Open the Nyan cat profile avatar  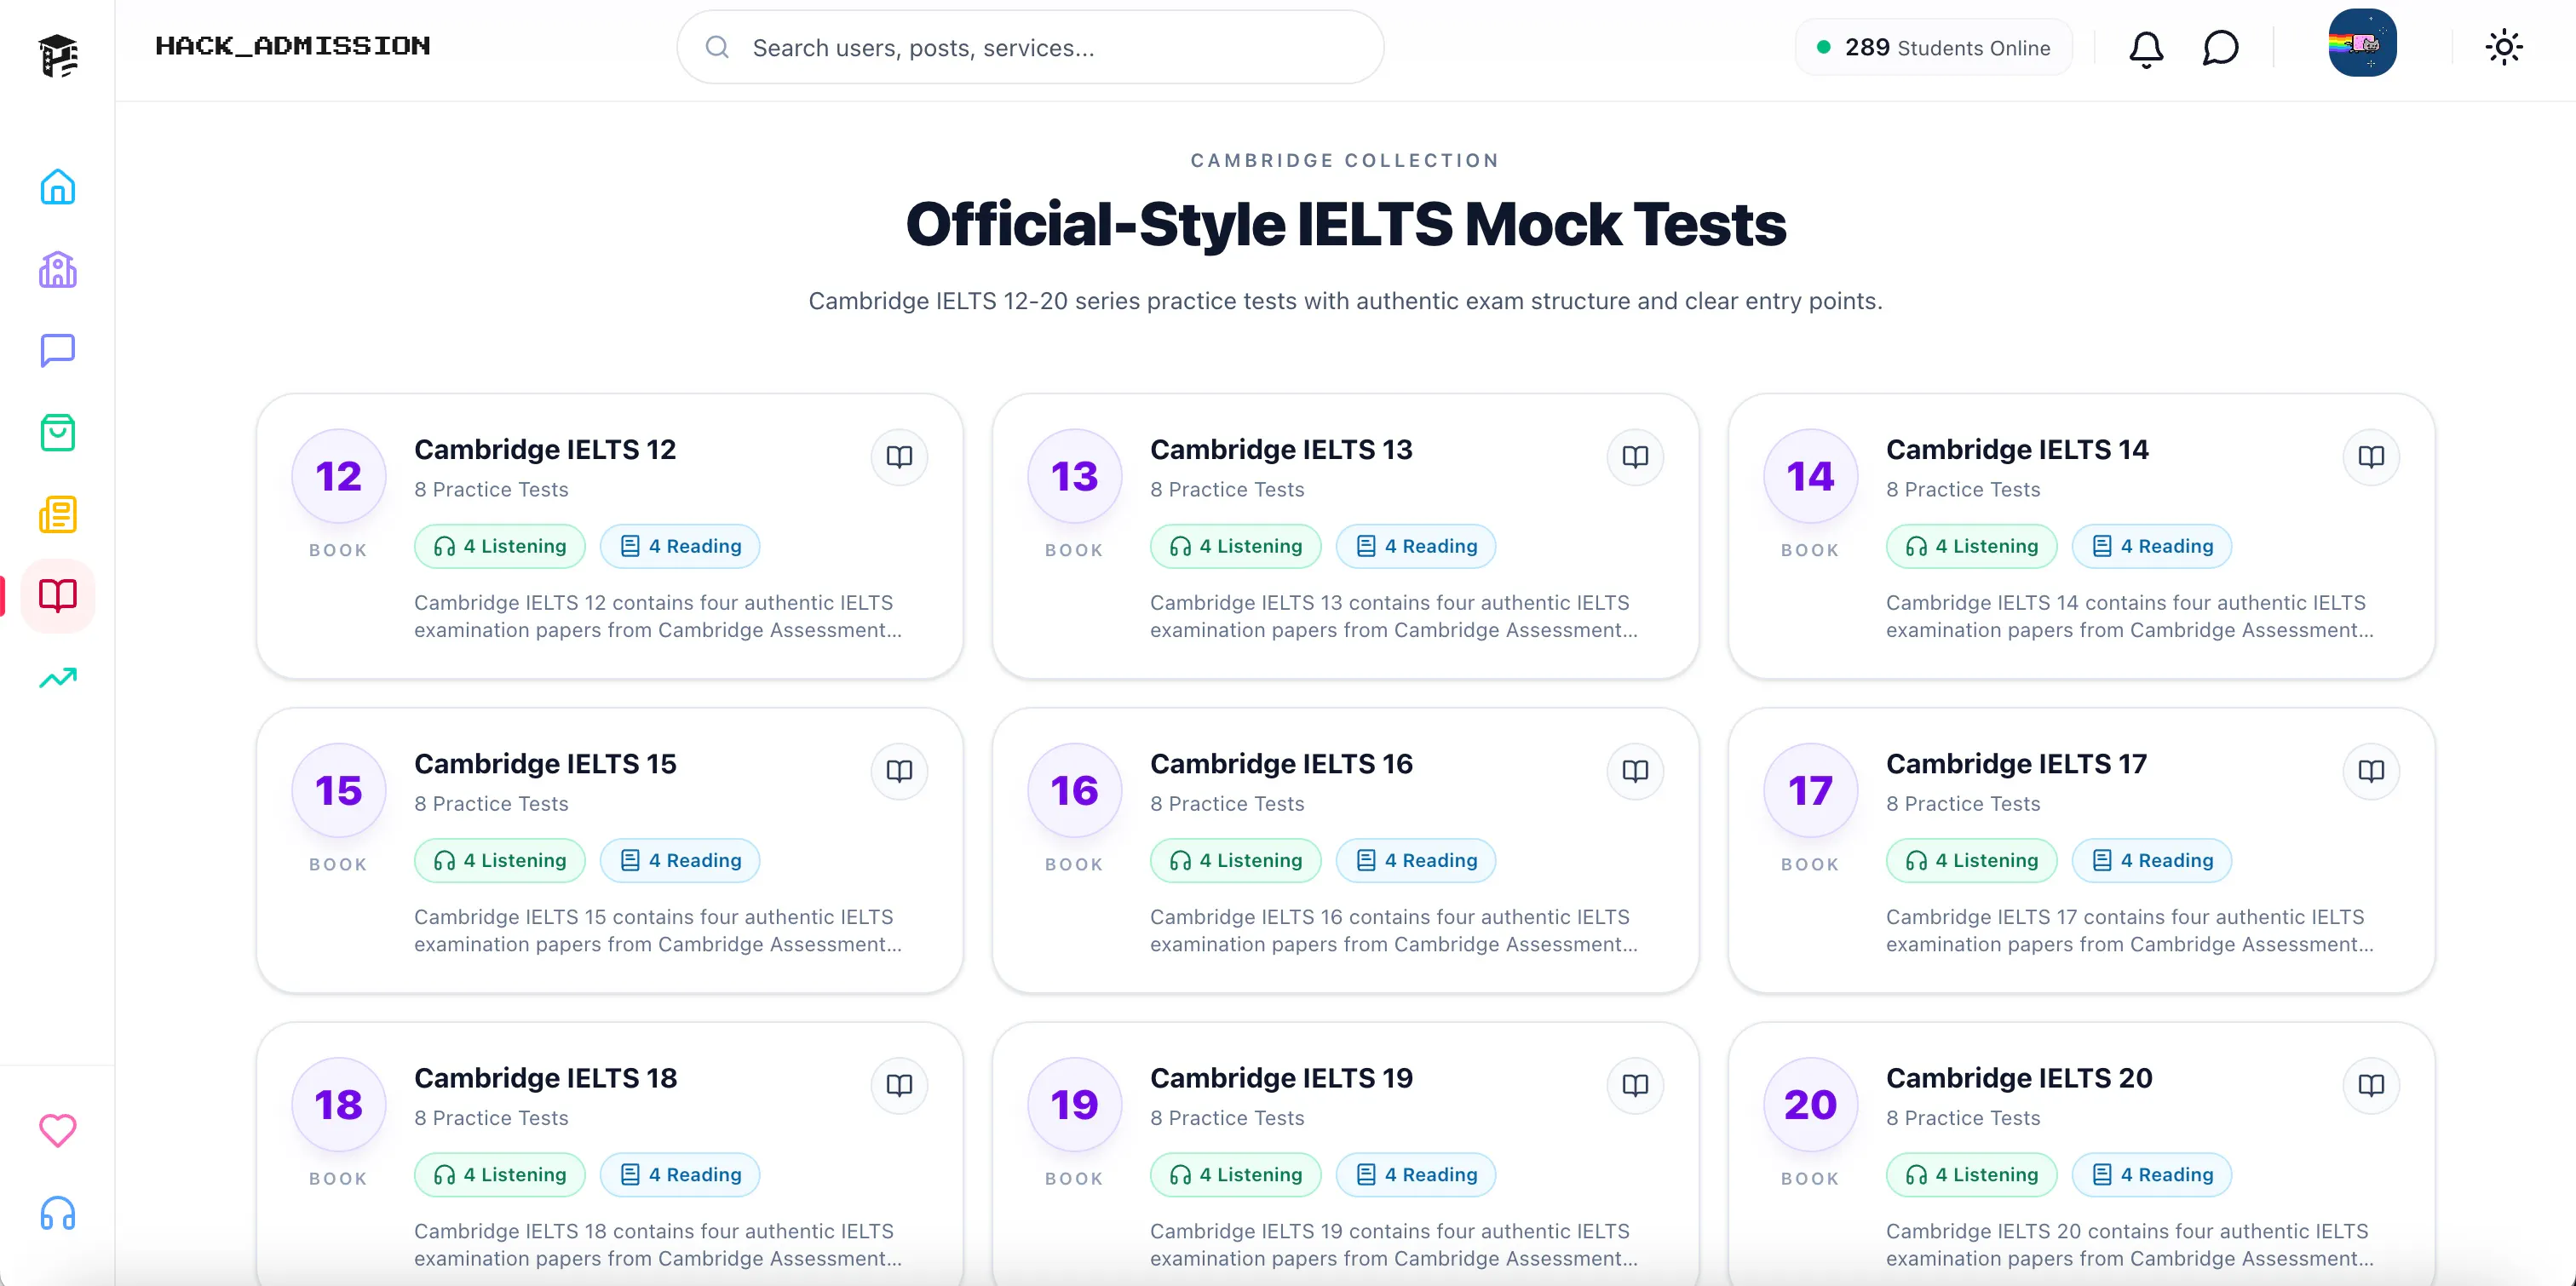click(x=2362, y=43)
